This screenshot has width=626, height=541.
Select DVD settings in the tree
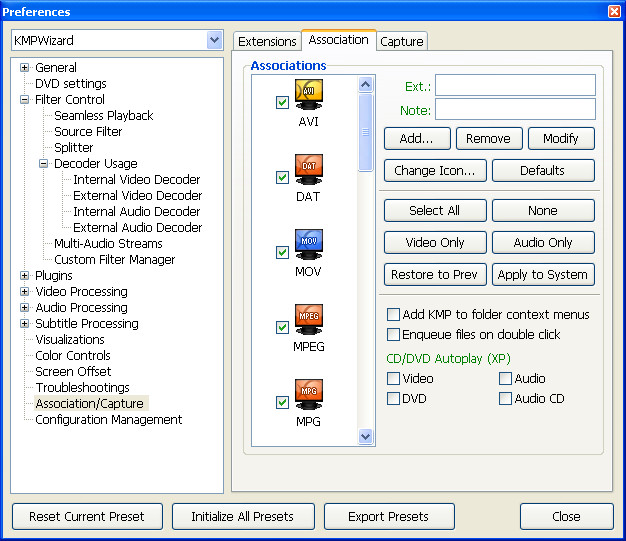(71, 83)
